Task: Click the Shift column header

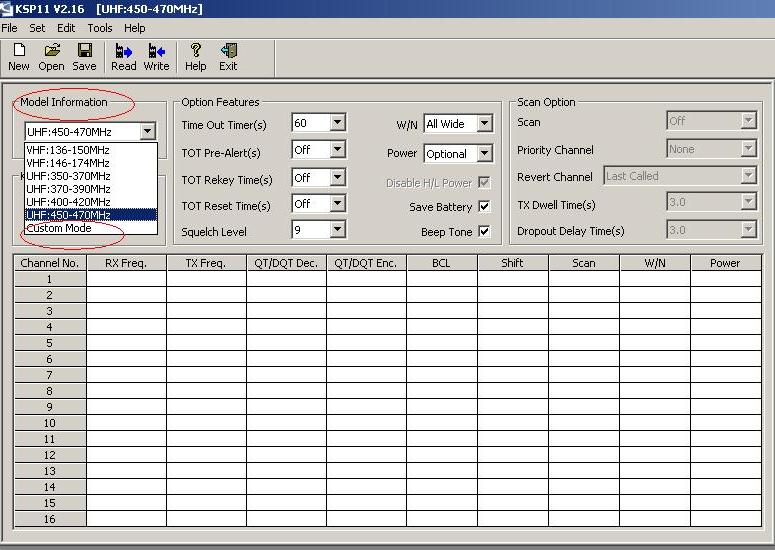Action: [x=513, y=263]
